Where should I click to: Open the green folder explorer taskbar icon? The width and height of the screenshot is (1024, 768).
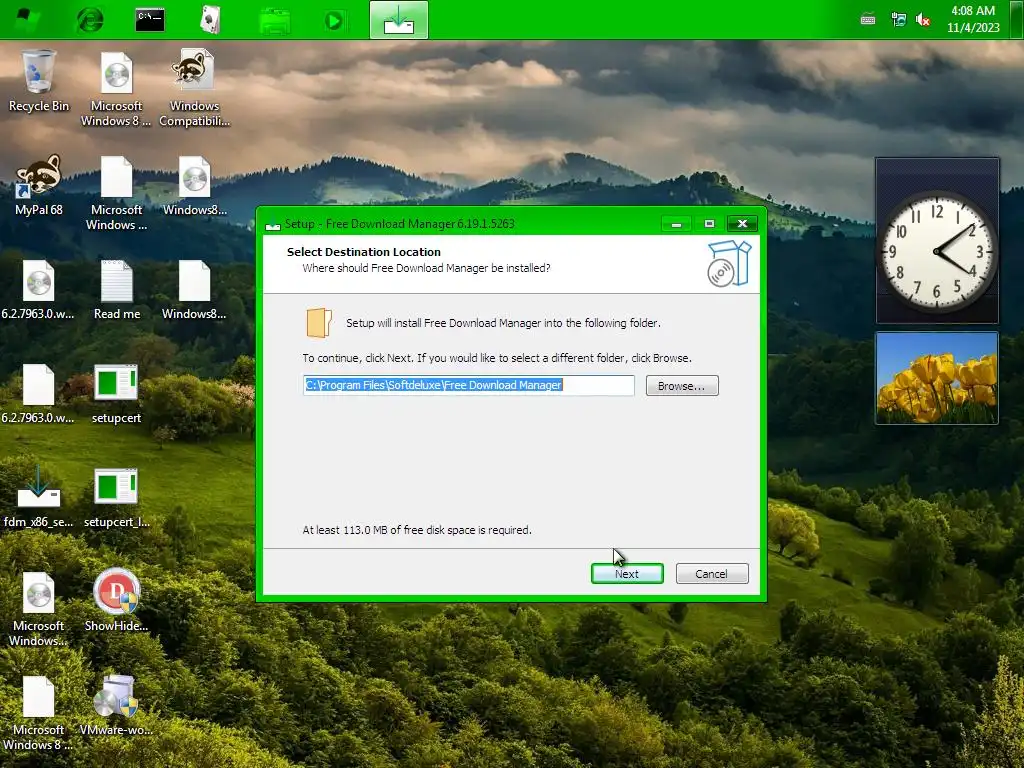coord(275,20)
